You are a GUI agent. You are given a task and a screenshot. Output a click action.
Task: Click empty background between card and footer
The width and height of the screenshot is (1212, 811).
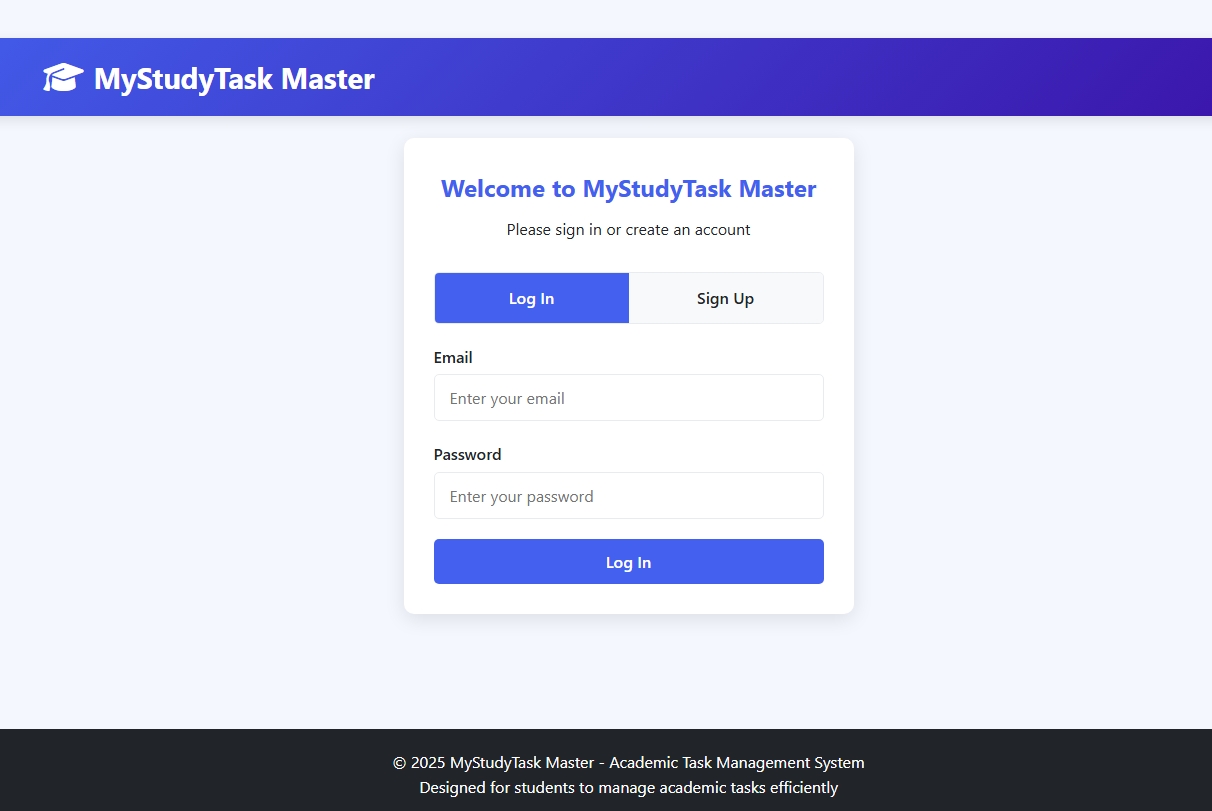[x=628, y=670]
